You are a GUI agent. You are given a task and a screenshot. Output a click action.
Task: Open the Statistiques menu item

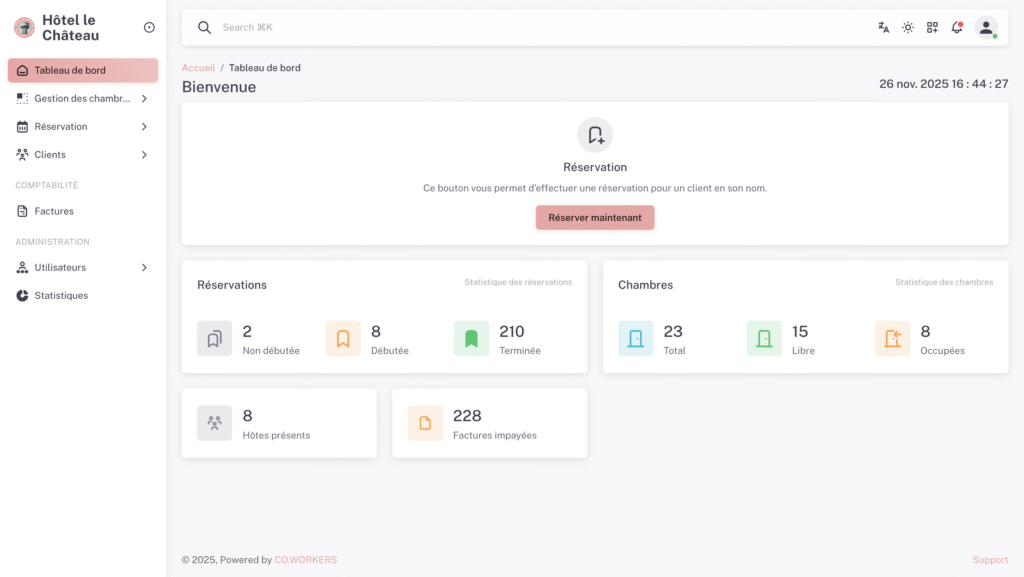coord(61,296)
